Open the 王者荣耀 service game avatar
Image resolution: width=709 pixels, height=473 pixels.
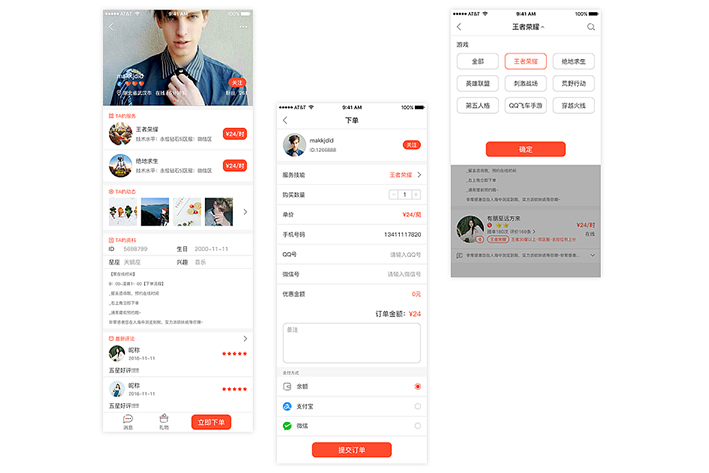pos(120,134)
